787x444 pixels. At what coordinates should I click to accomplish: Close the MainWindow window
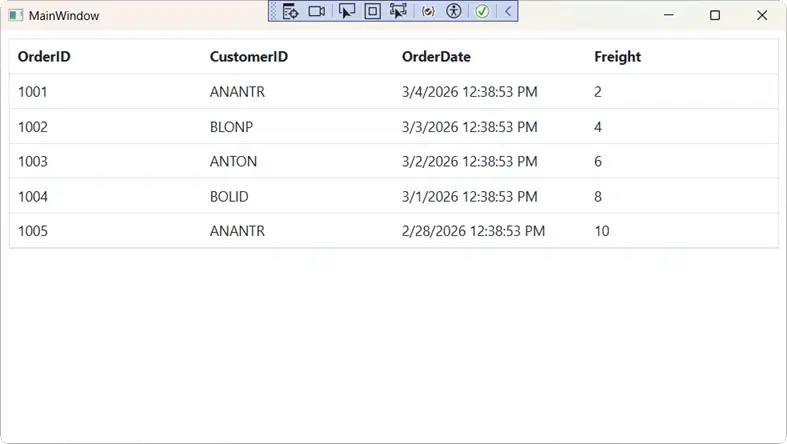(x=762, y=15)
